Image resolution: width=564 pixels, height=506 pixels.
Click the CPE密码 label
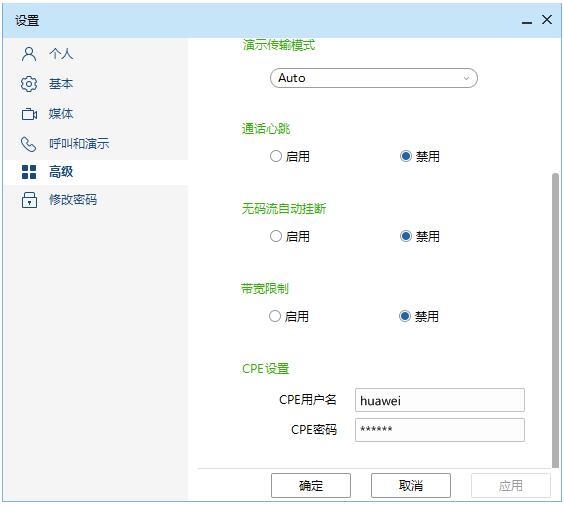click(x=314, y=429)
